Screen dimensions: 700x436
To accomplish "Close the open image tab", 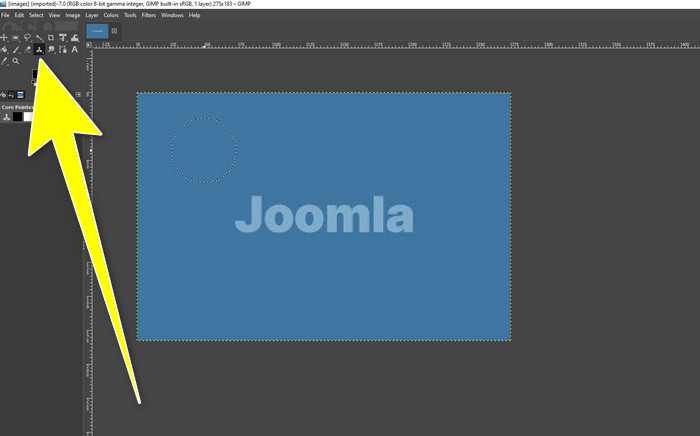I will point(114,31).
